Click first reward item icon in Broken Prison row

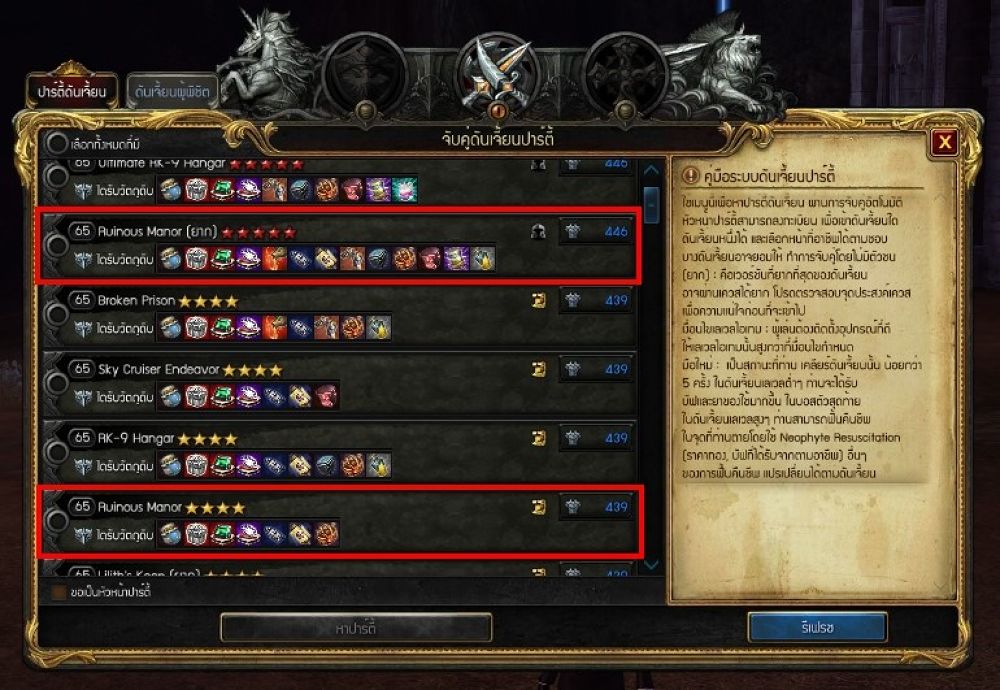171,328
